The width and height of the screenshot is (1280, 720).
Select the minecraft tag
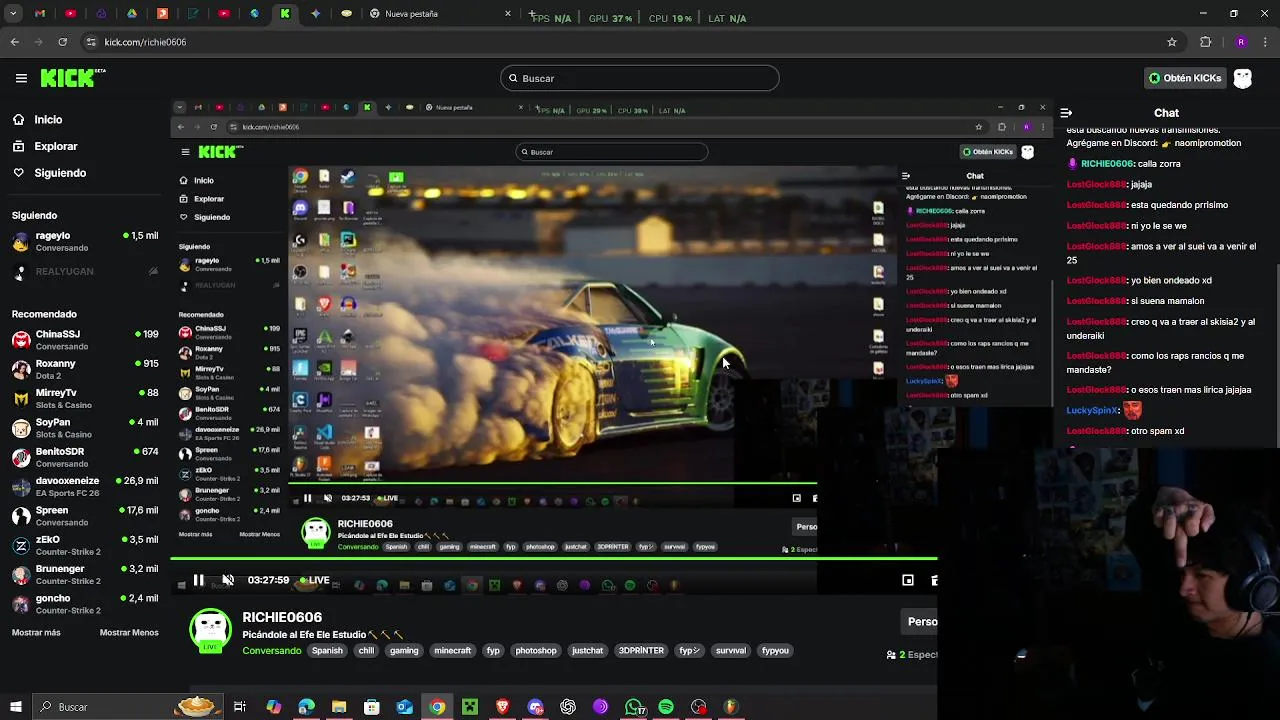click(452, 651)
